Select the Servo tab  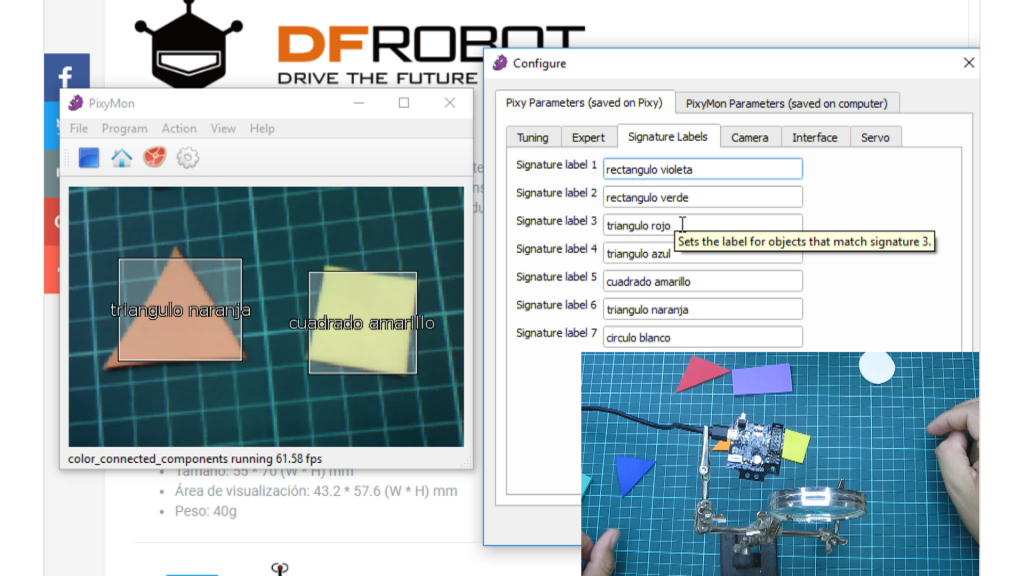[875, 137]
